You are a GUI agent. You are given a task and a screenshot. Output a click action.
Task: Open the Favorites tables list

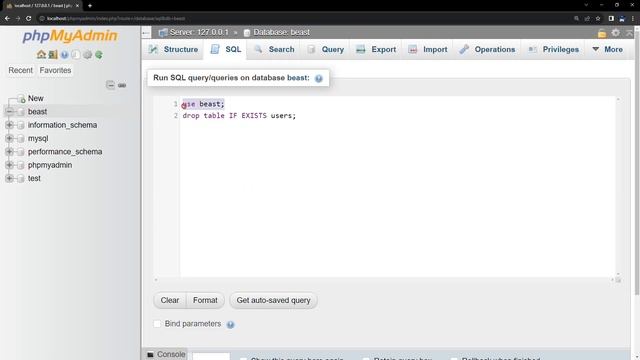click(x=55, y=70)
